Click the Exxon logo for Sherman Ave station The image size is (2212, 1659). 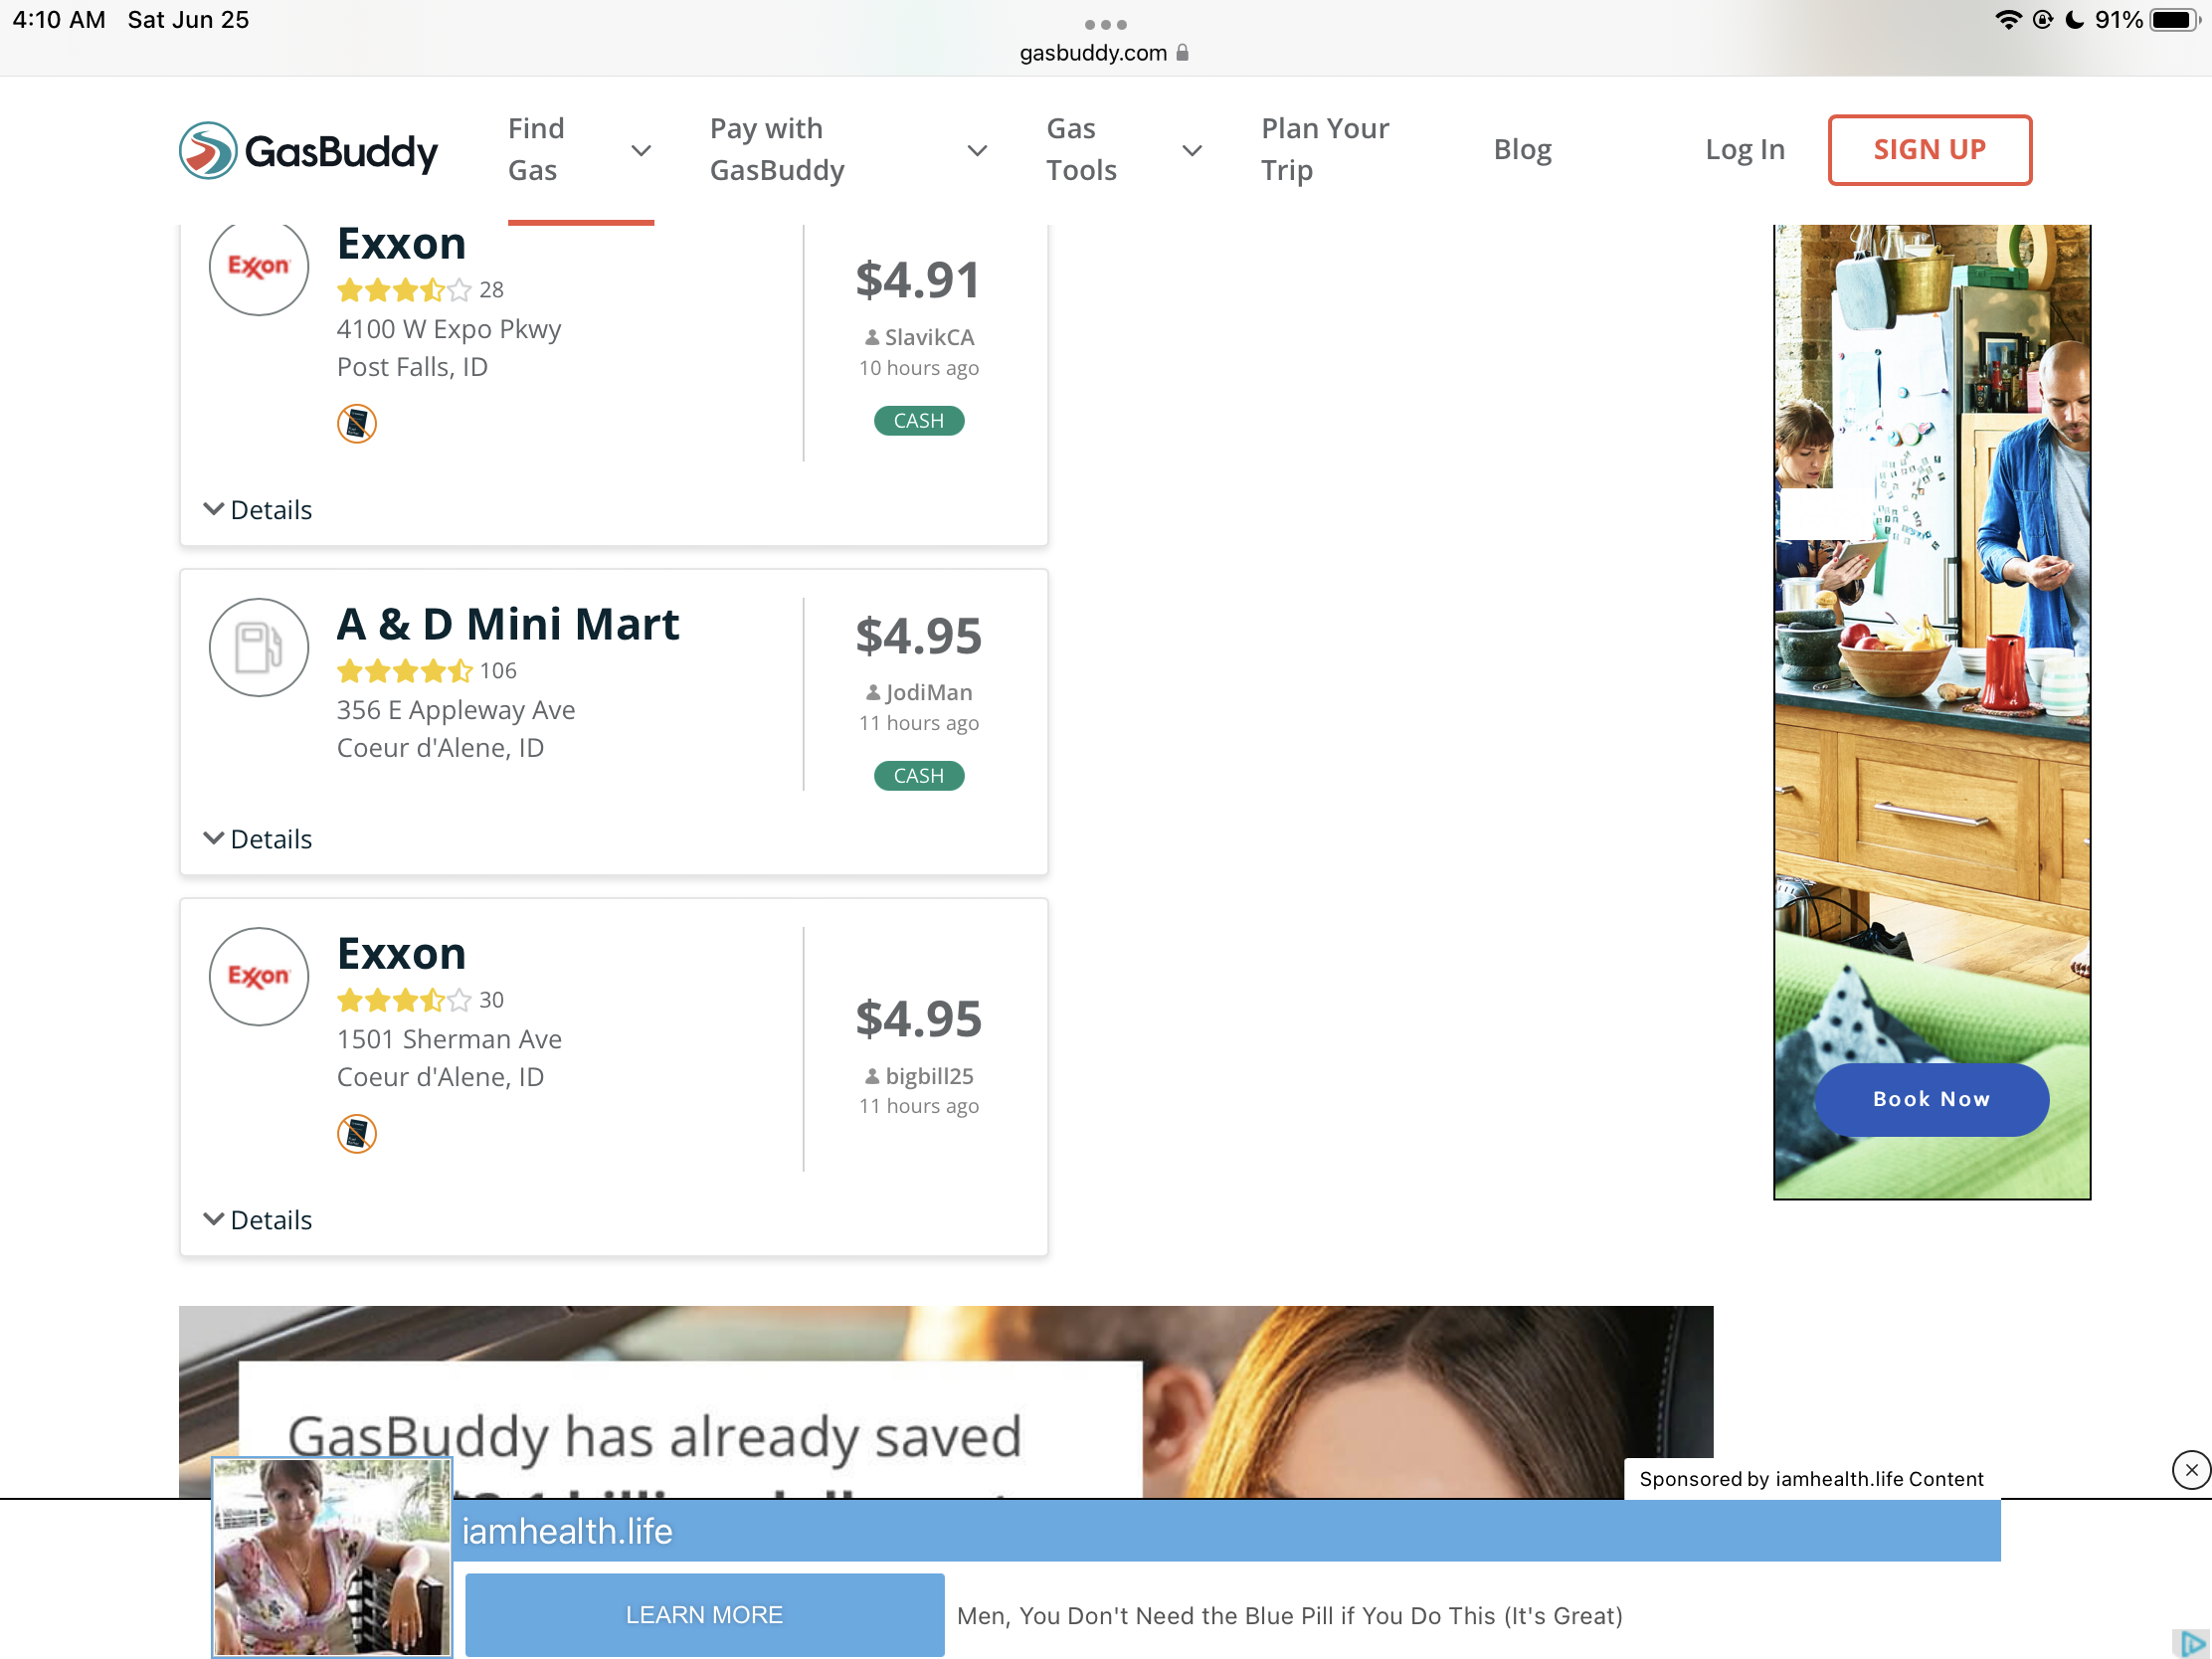coord(259,976)
